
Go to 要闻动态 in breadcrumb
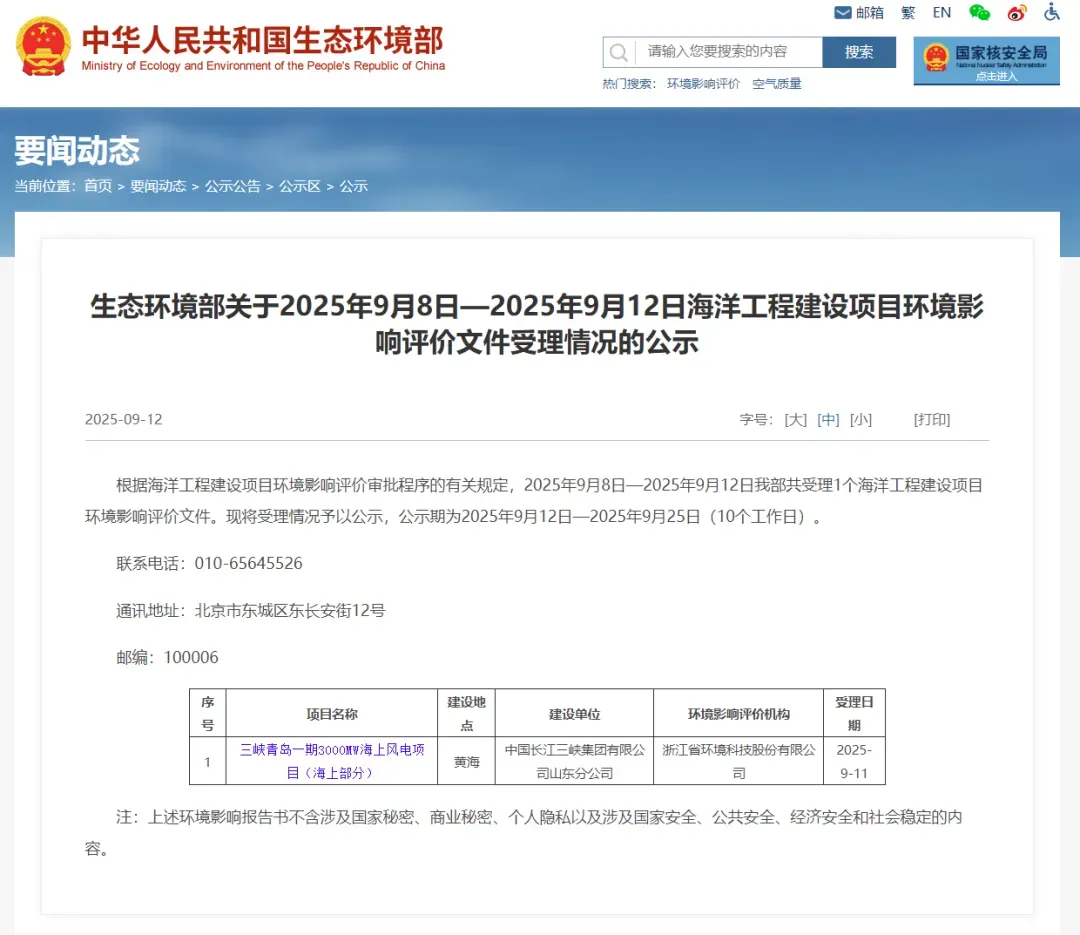(158, 186)
